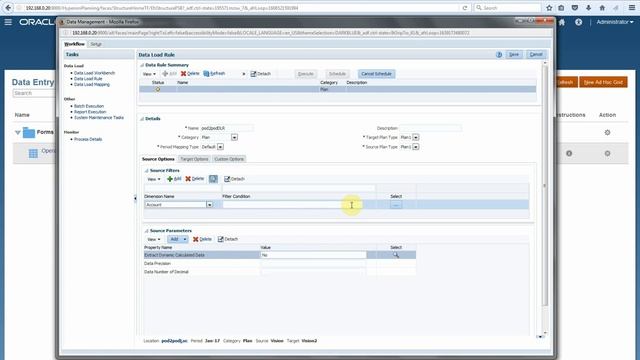Viewport: 640px width, 360px height.
Task: Open Data Load Rule task link
Action: pyautogui.click(x=88, y=79)
